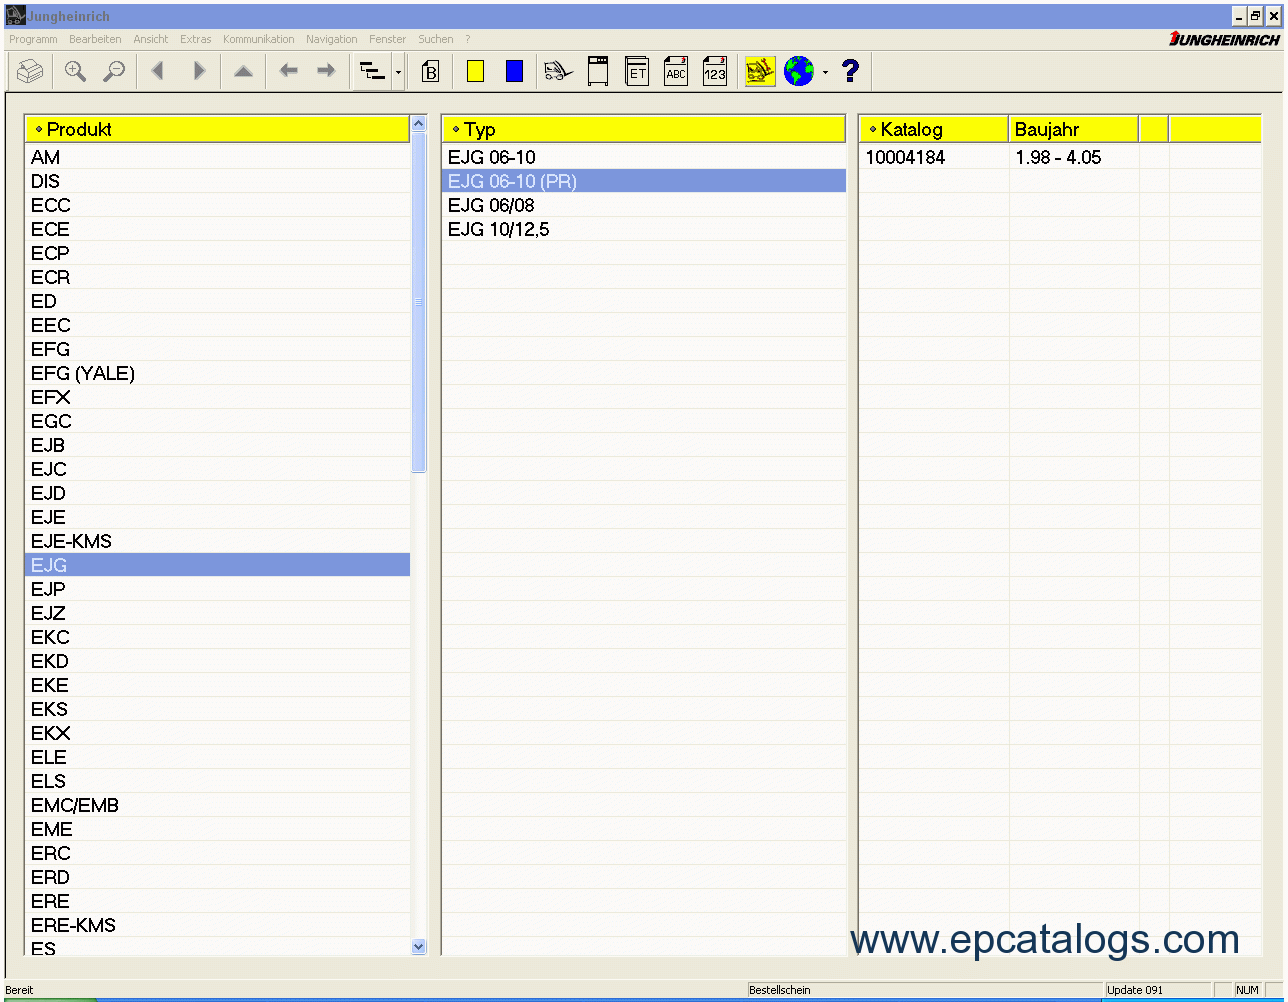1288x1002 pixels.
Task: Sort by the Typ column header
Action: [x=643, y=129]
